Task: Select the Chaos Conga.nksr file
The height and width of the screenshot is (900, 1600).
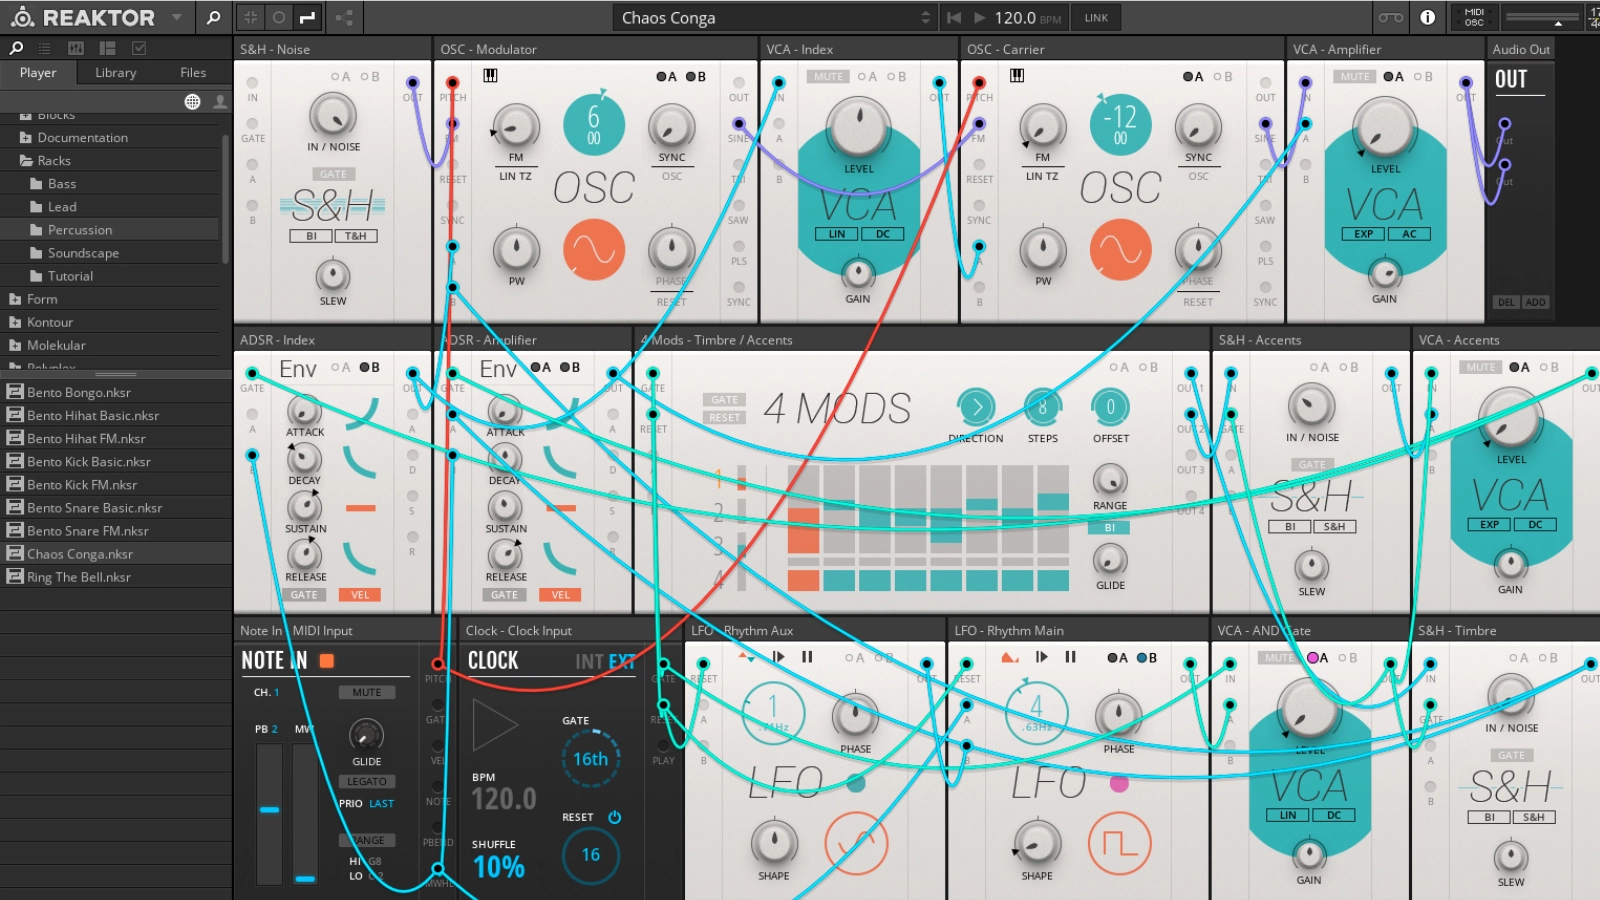Action: (116, 554)
